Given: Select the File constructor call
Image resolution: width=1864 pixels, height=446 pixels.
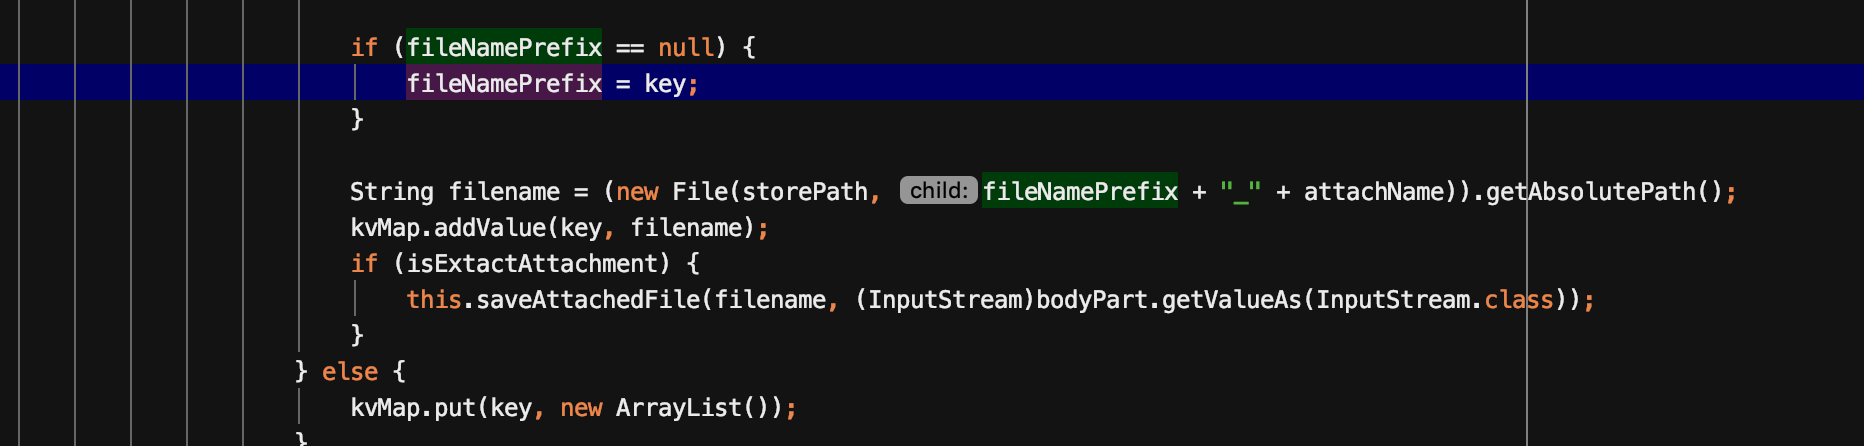Looking at the screenshot, I should 700,191.
